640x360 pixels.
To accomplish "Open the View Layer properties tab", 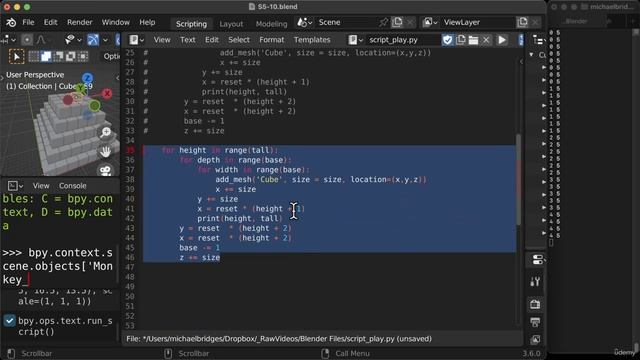I will point(535,339).
